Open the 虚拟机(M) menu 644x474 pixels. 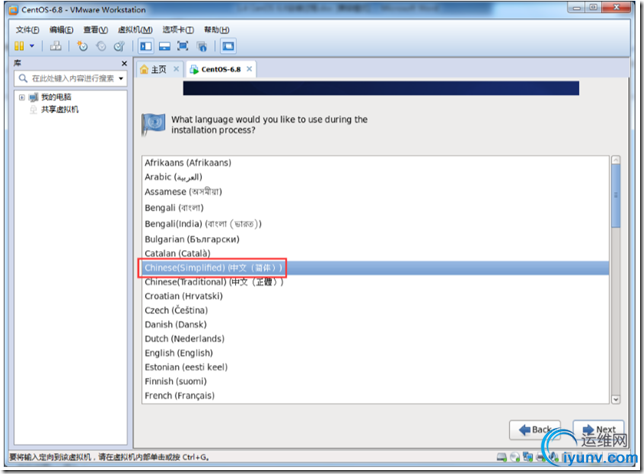(x=135, y=30)
